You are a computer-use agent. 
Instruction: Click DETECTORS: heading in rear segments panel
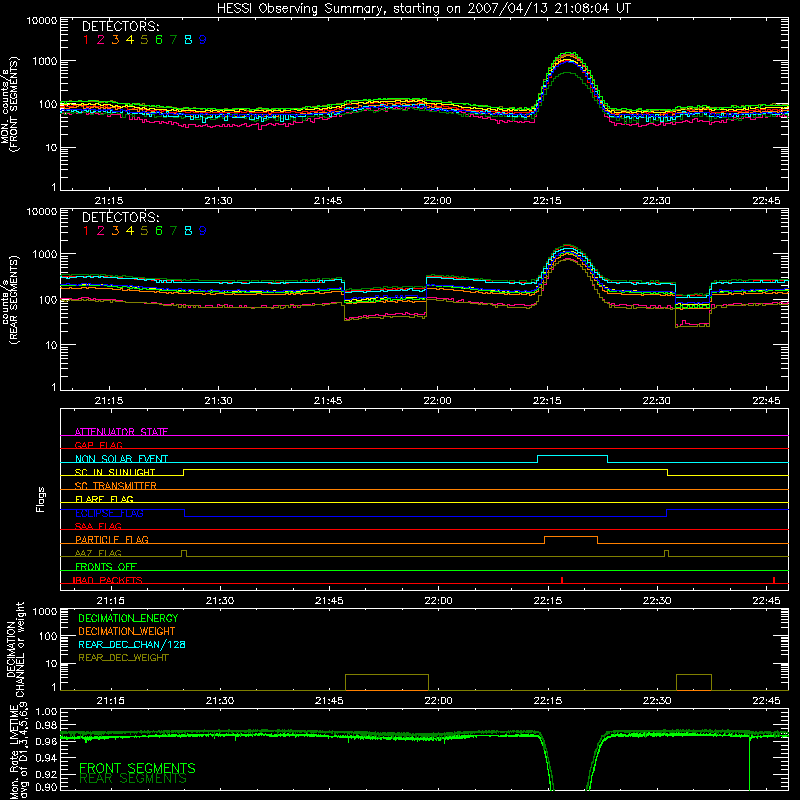[120, 217]
